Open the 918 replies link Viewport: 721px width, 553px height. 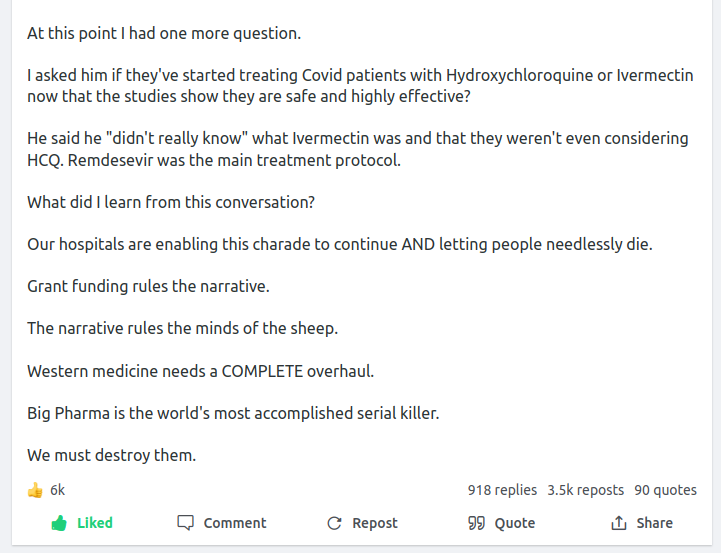[502, 490]
